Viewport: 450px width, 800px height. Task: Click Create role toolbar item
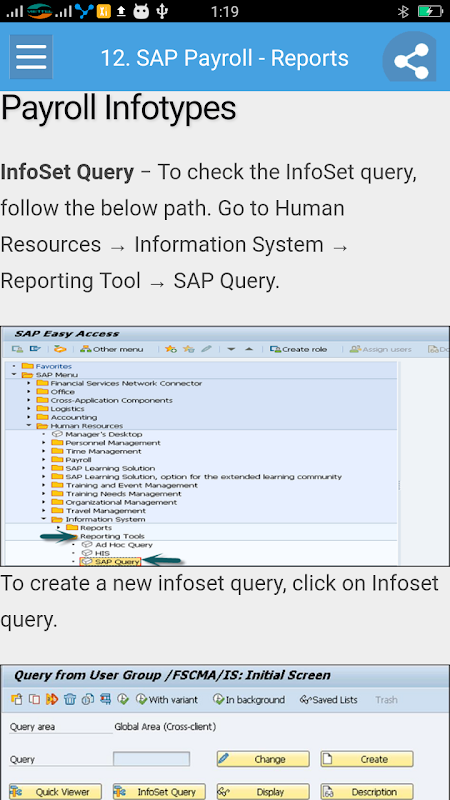tap(298, 349)
